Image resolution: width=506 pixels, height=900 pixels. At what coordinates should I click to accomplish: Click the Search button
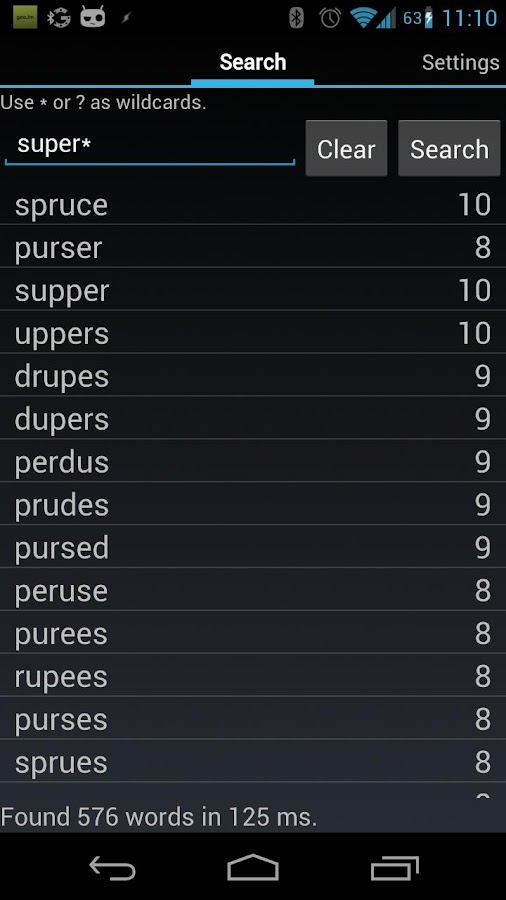coord(449,149)
